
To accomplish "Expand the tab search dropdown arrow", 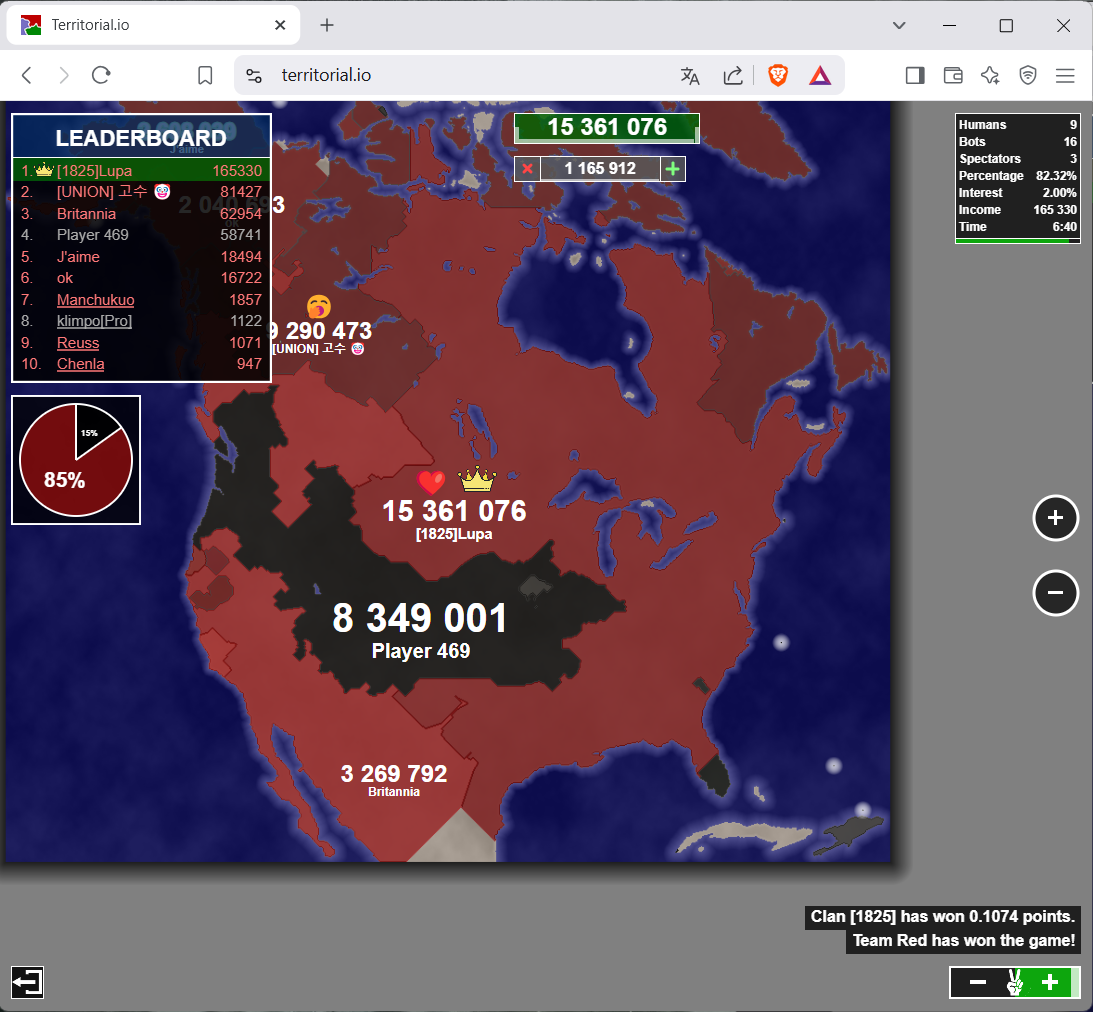I will click(x=899, y=25).
